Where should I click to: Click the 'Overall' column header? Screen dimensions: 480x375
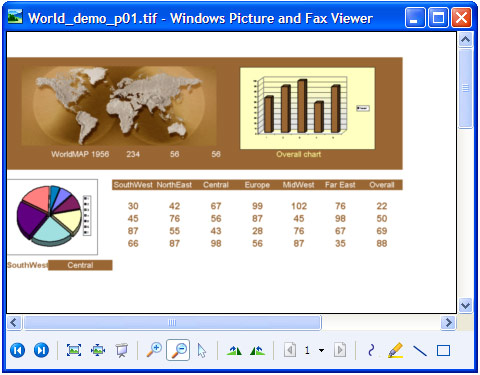(x=382, y=185)
